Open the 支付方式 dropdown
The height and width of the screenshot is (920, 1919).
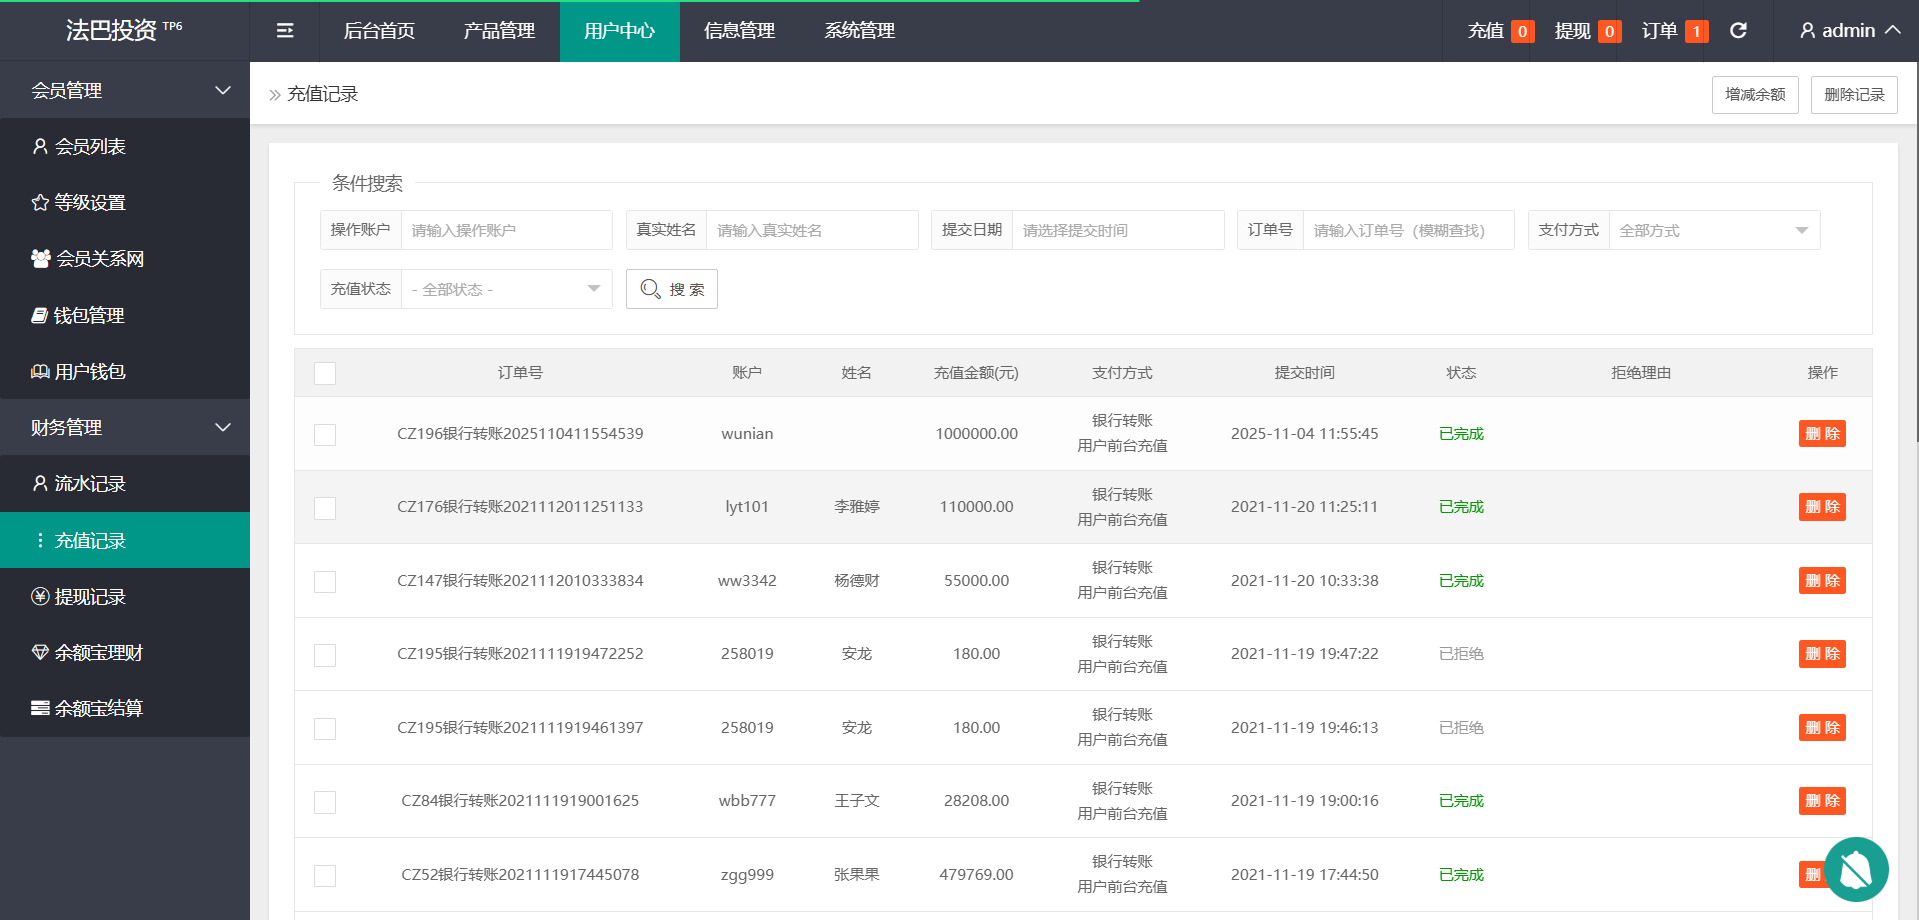point(1713,231)
